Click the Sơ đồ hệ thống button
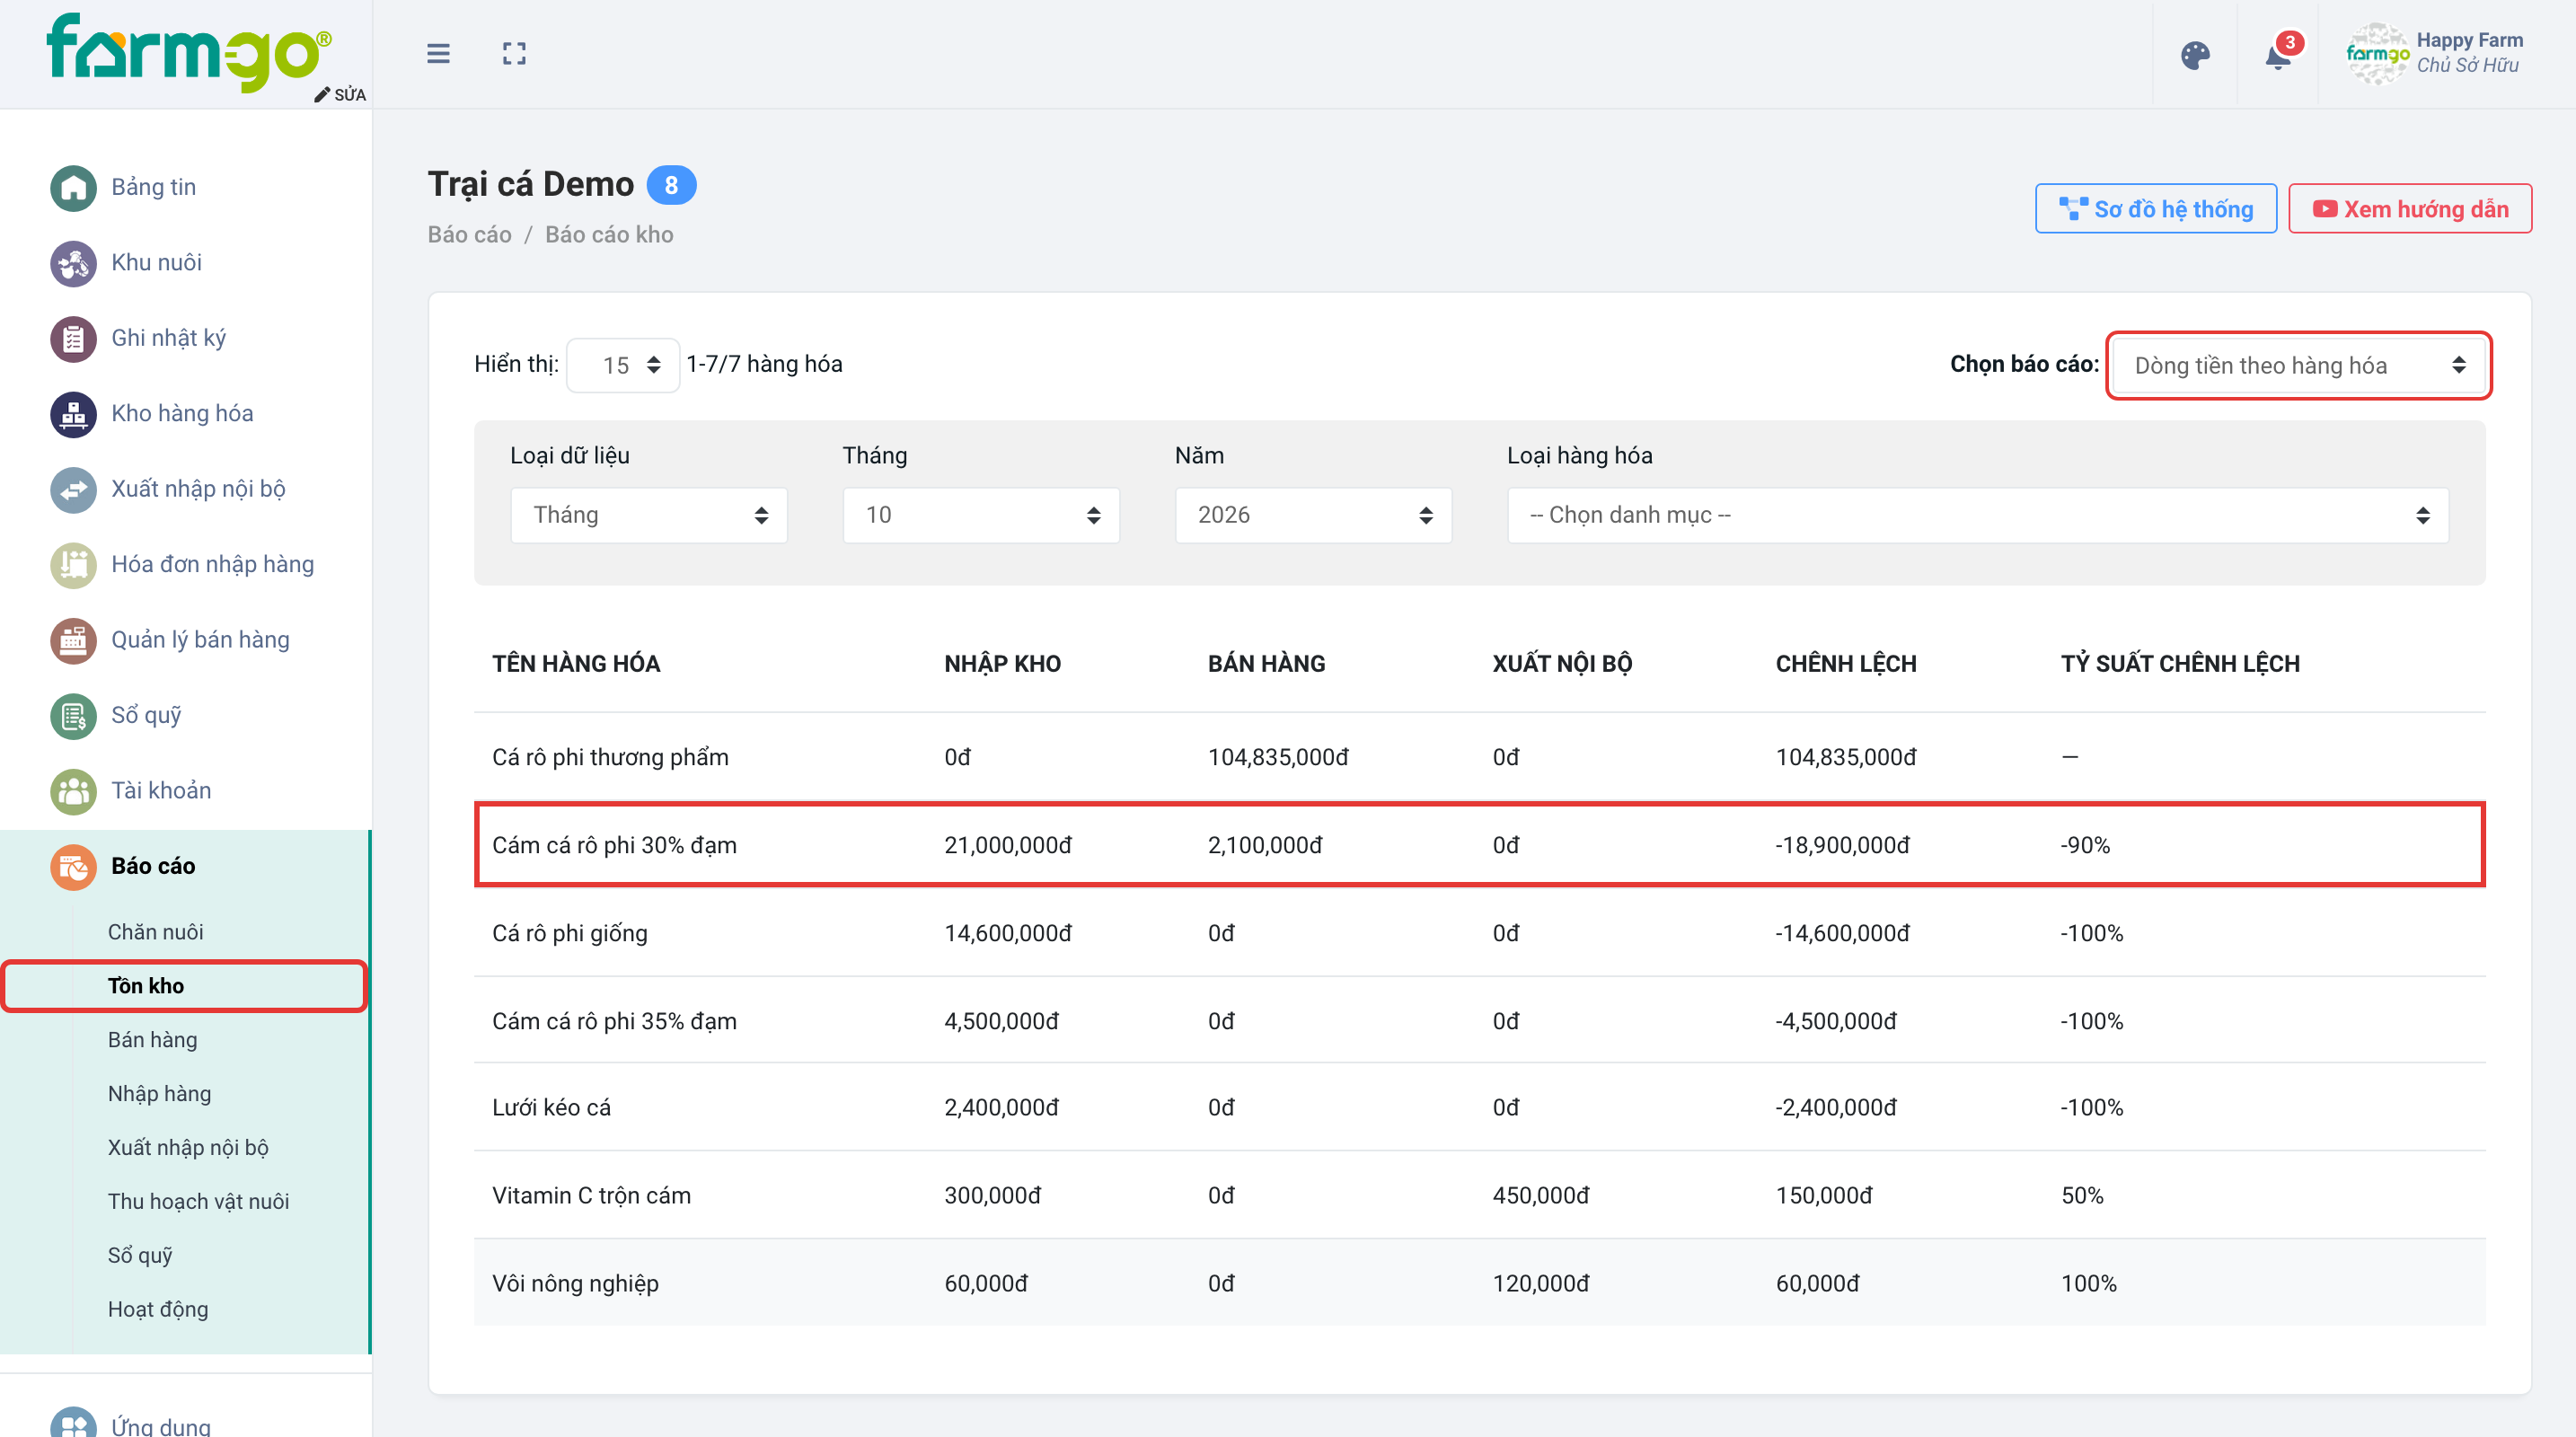Image resolution: width=2576 pixels, height=1437 pixels. pyautogui.click(x=2155, y=209)
